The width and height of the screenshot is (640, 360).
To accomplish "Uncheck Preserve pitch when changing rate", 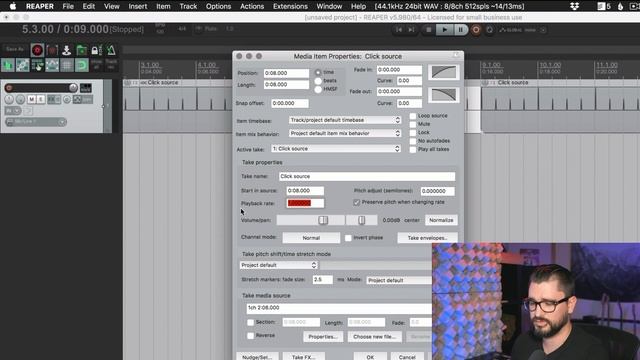I will [356, 202].
